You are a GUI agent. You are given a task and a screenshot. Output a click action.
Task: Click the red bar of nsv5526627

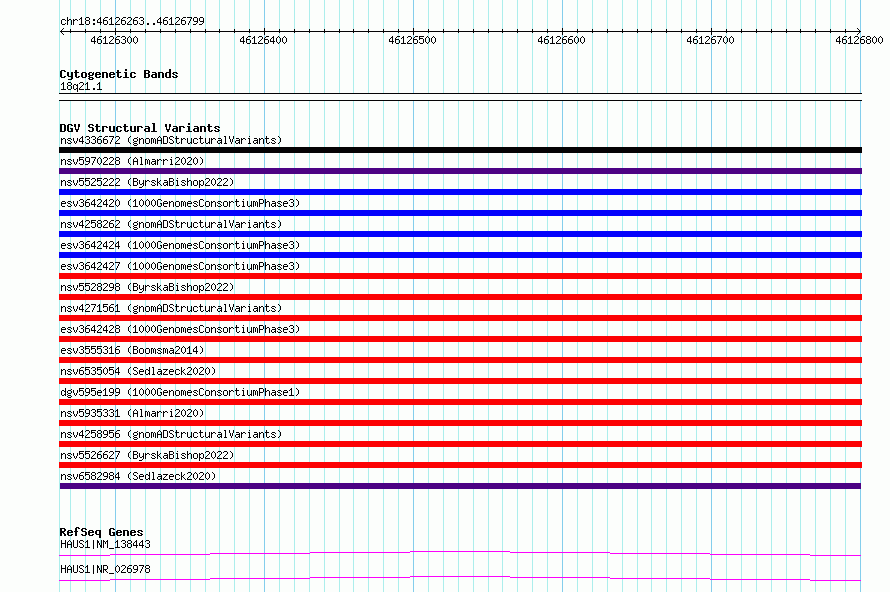(460, 465)
